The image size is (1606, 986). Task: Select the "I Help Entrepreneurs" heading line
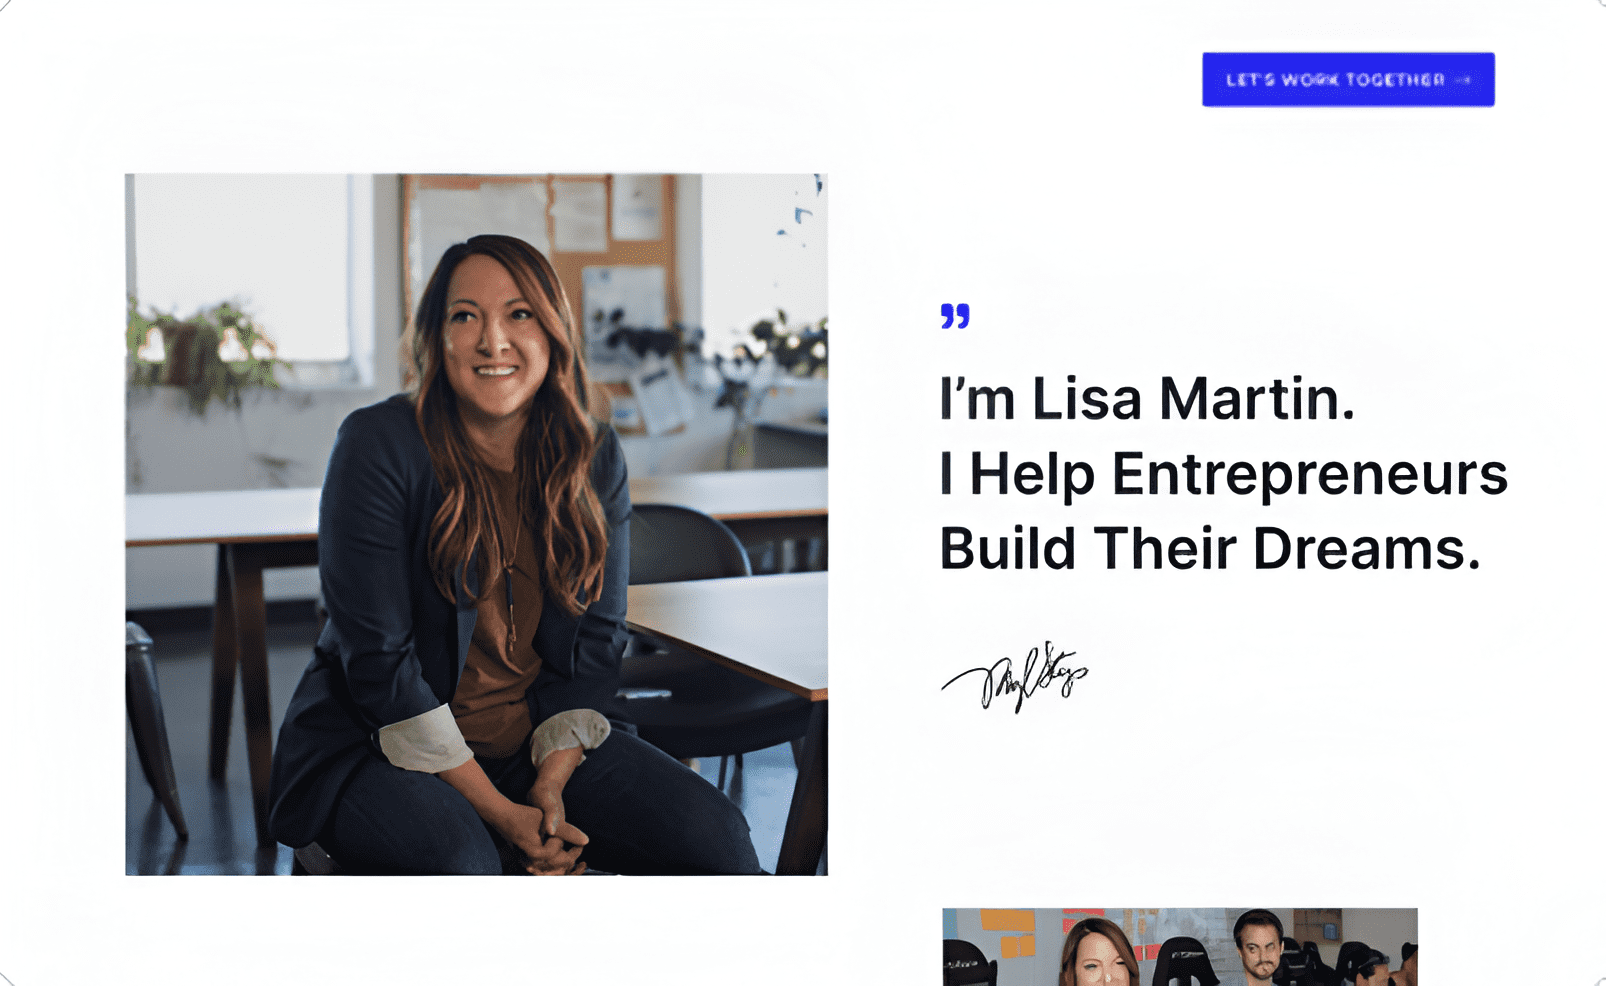1223,474
